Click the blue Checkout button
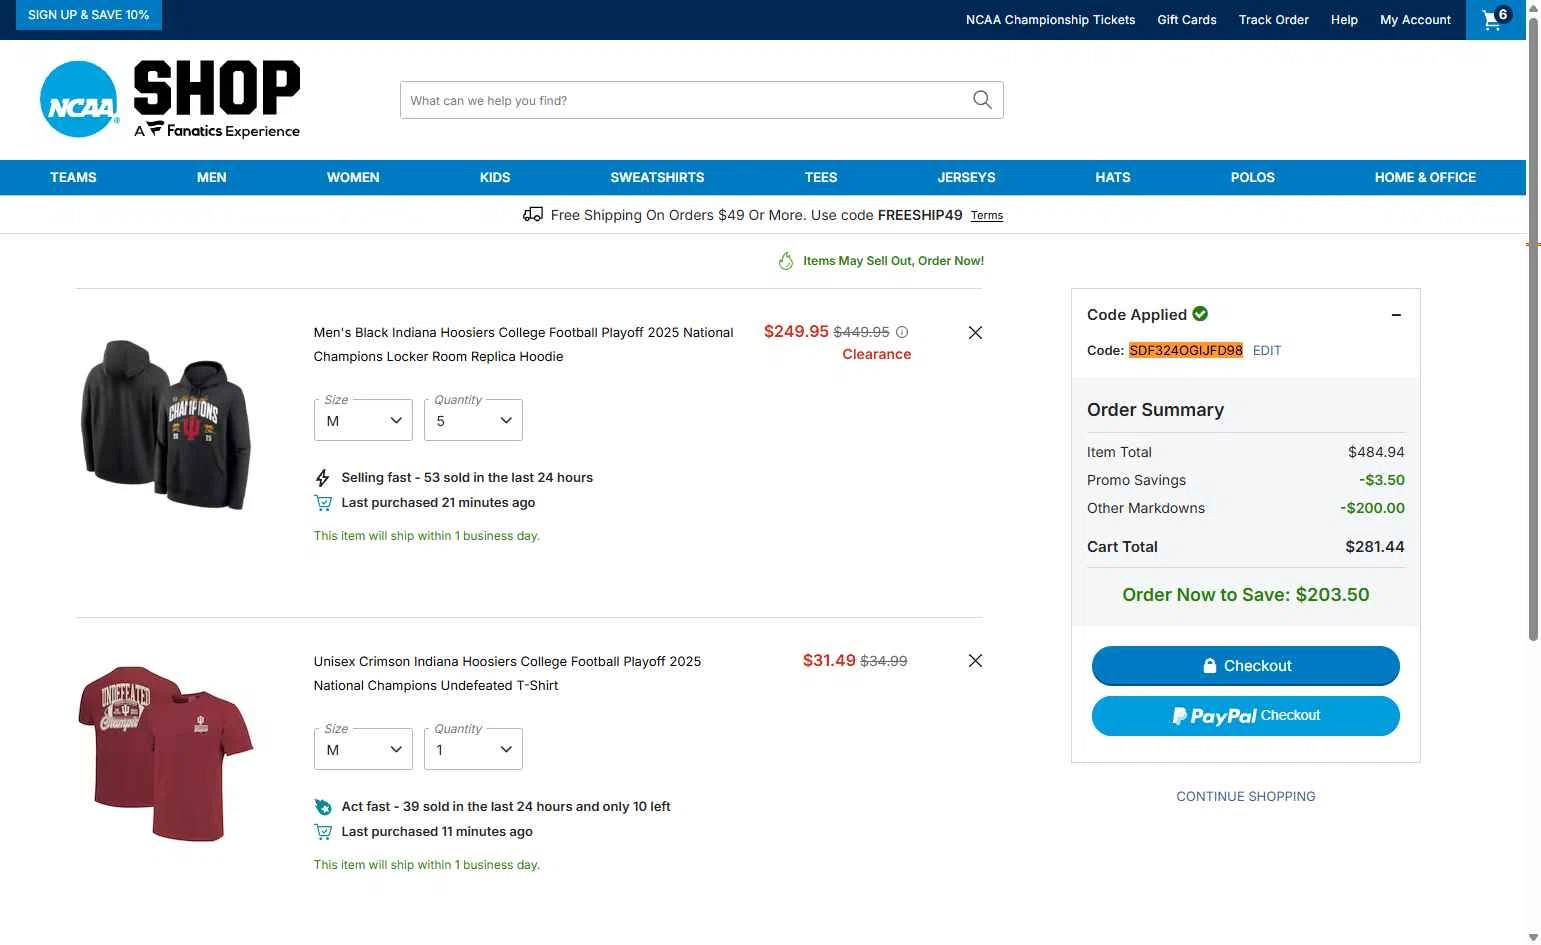This screenshot has height=945, width=1541. [1245, 666]
